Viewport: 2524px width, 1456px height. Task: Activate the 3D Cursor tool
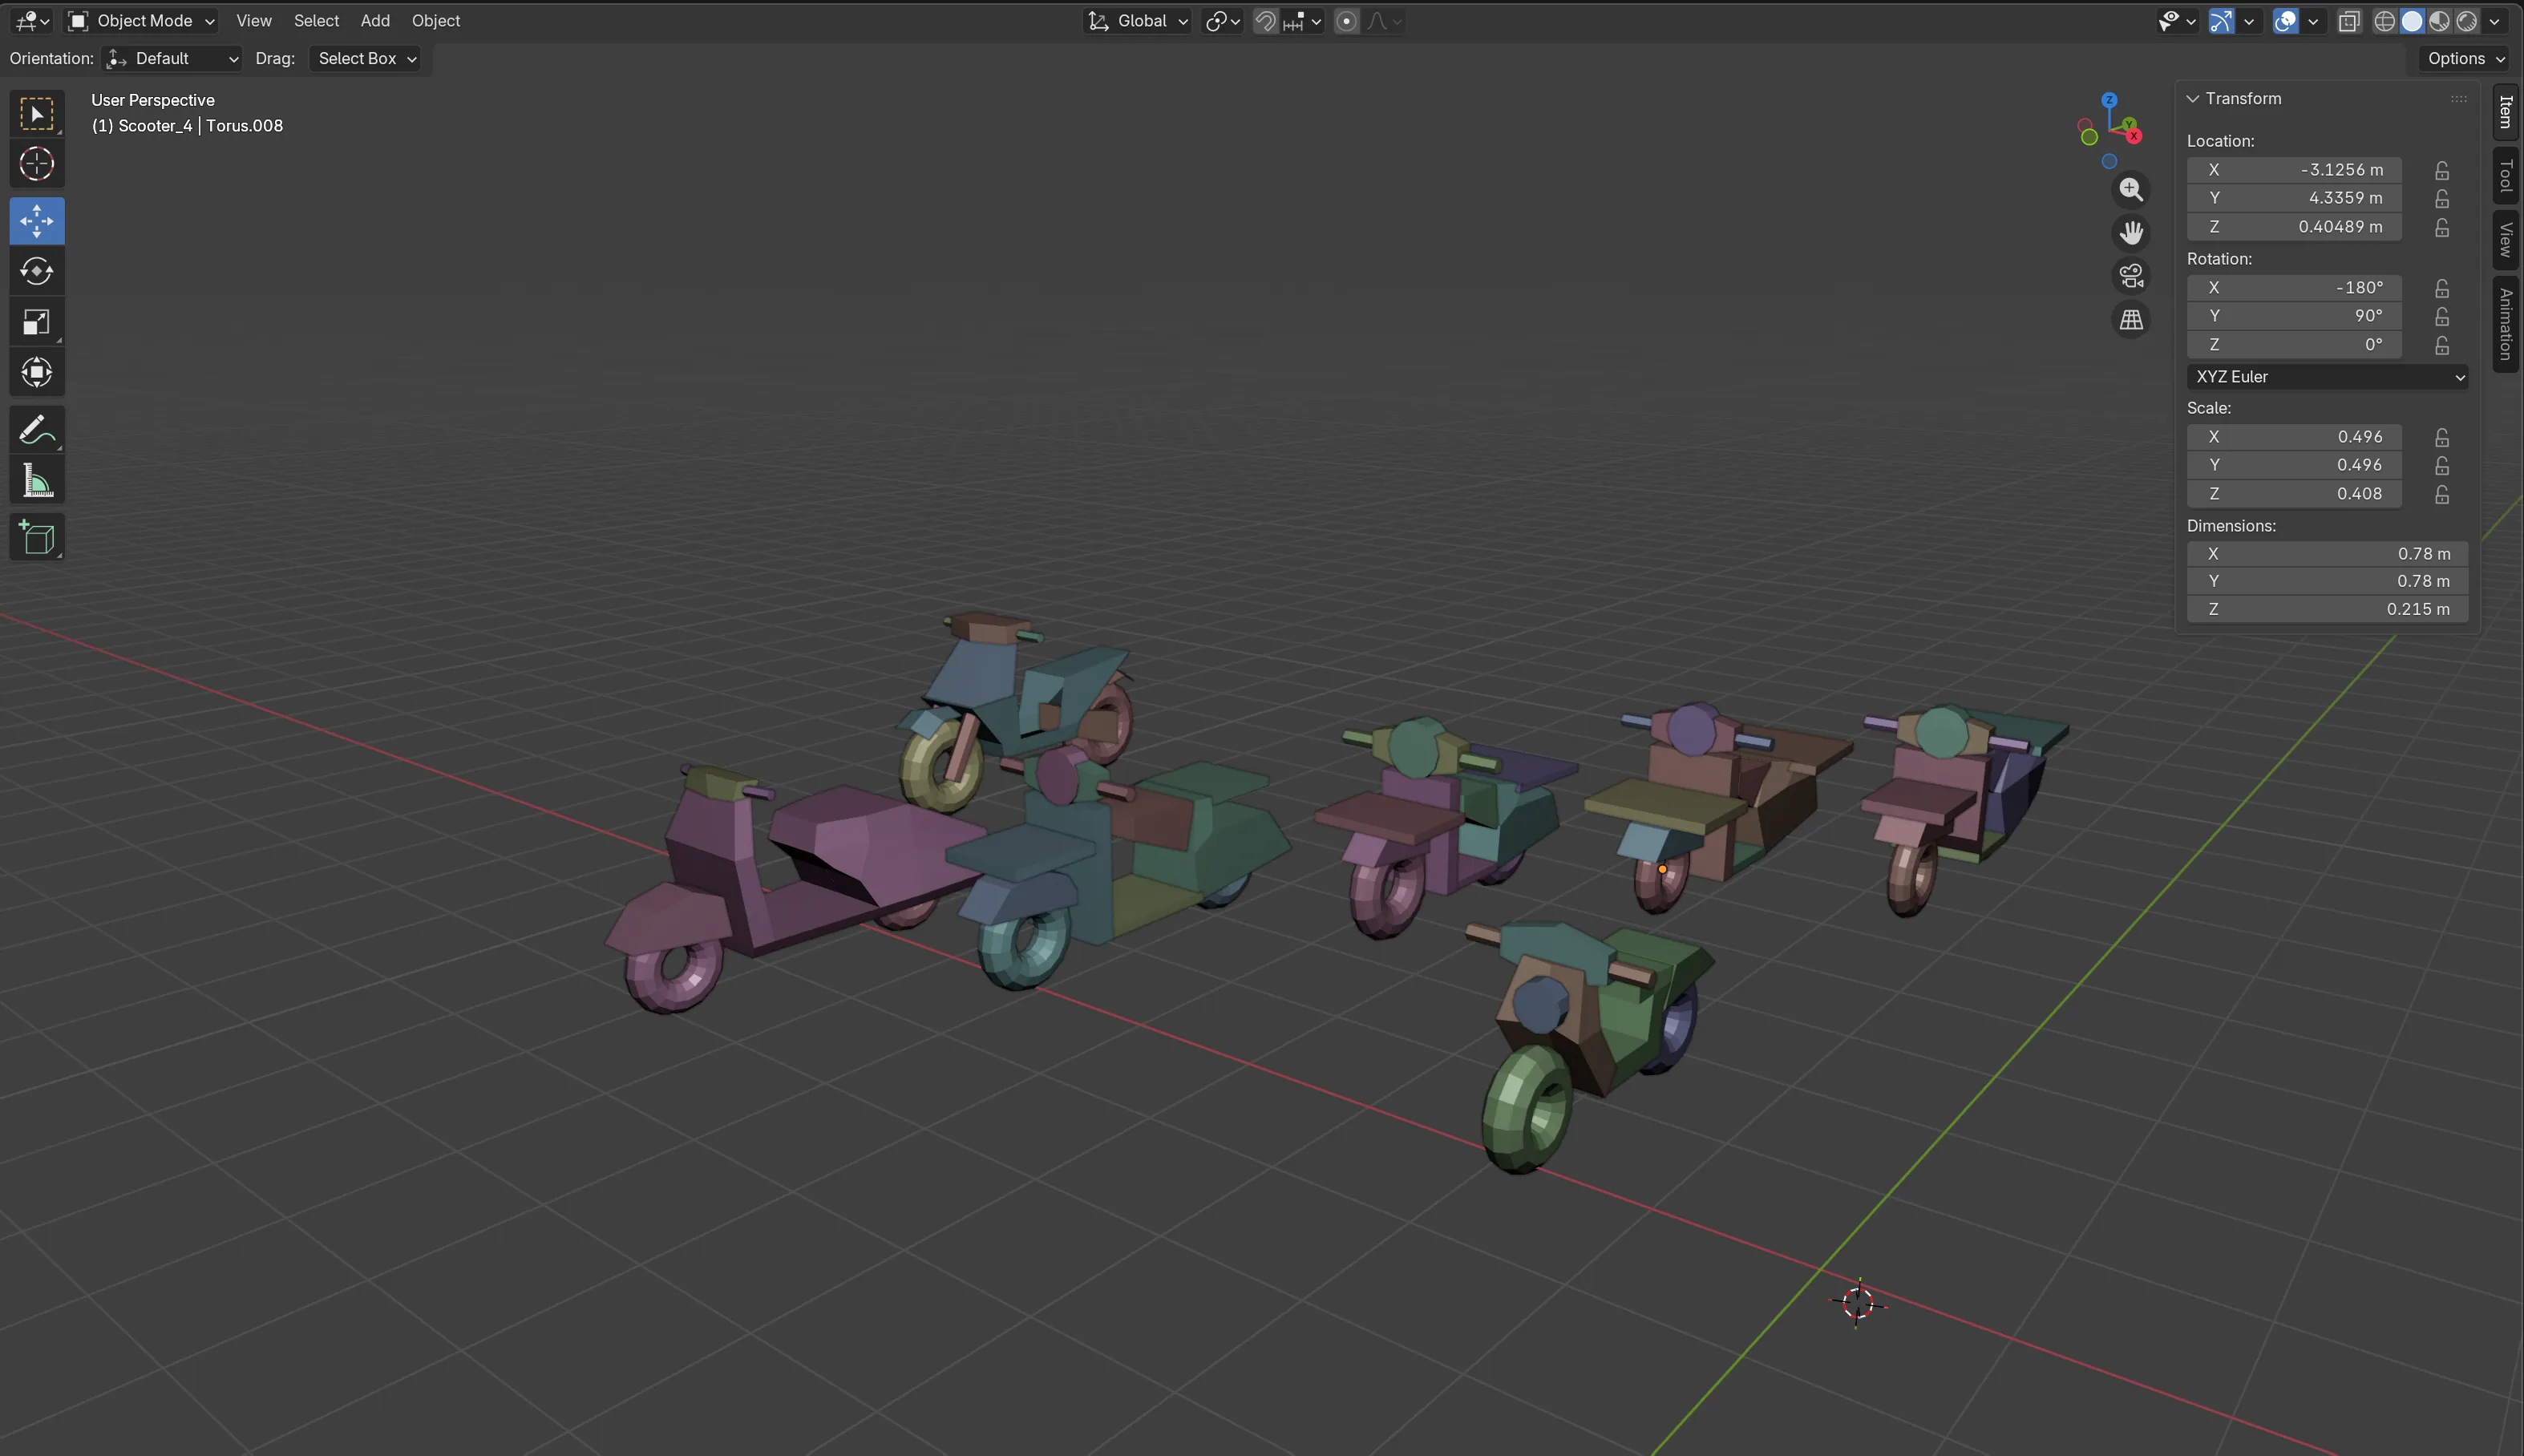click(x=37, y=164)
